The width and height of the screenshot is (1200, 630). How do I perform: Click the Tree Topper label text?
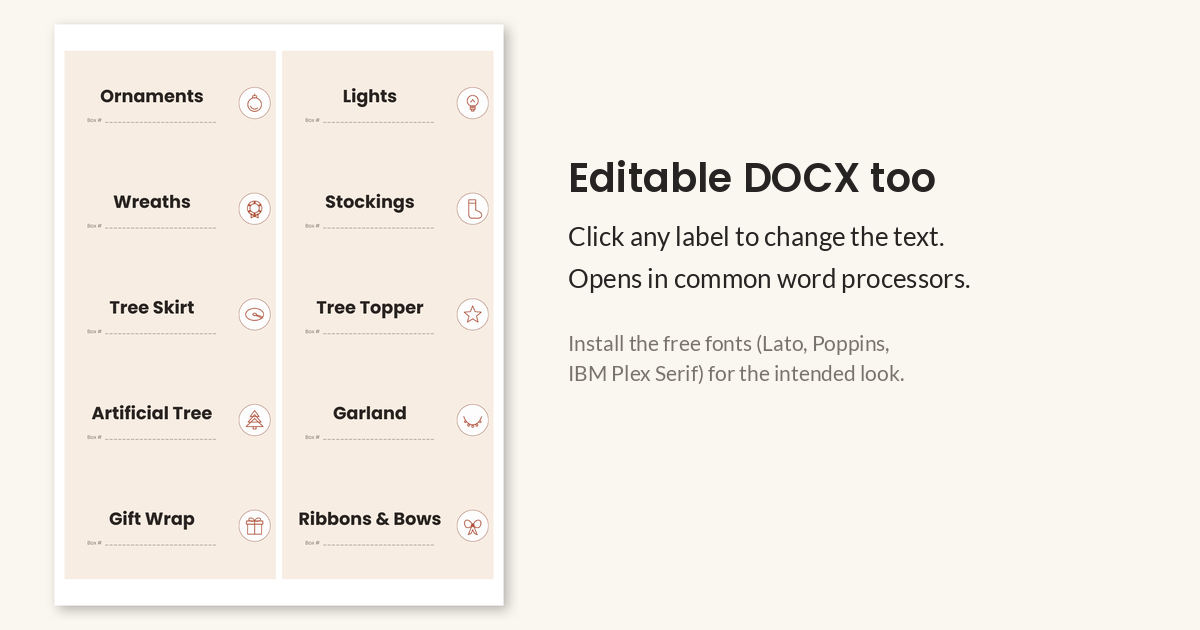click(x=370, y=309)
